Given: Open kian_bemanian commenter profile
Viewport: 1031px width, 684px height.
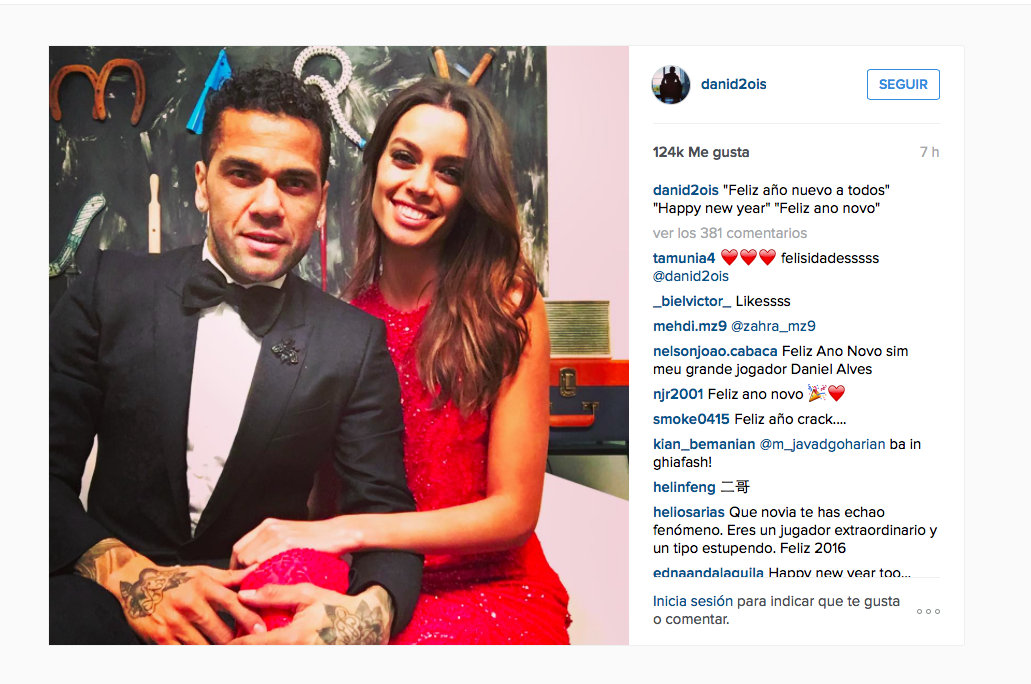Looking at the screenshot, I should tap(704, 444).
